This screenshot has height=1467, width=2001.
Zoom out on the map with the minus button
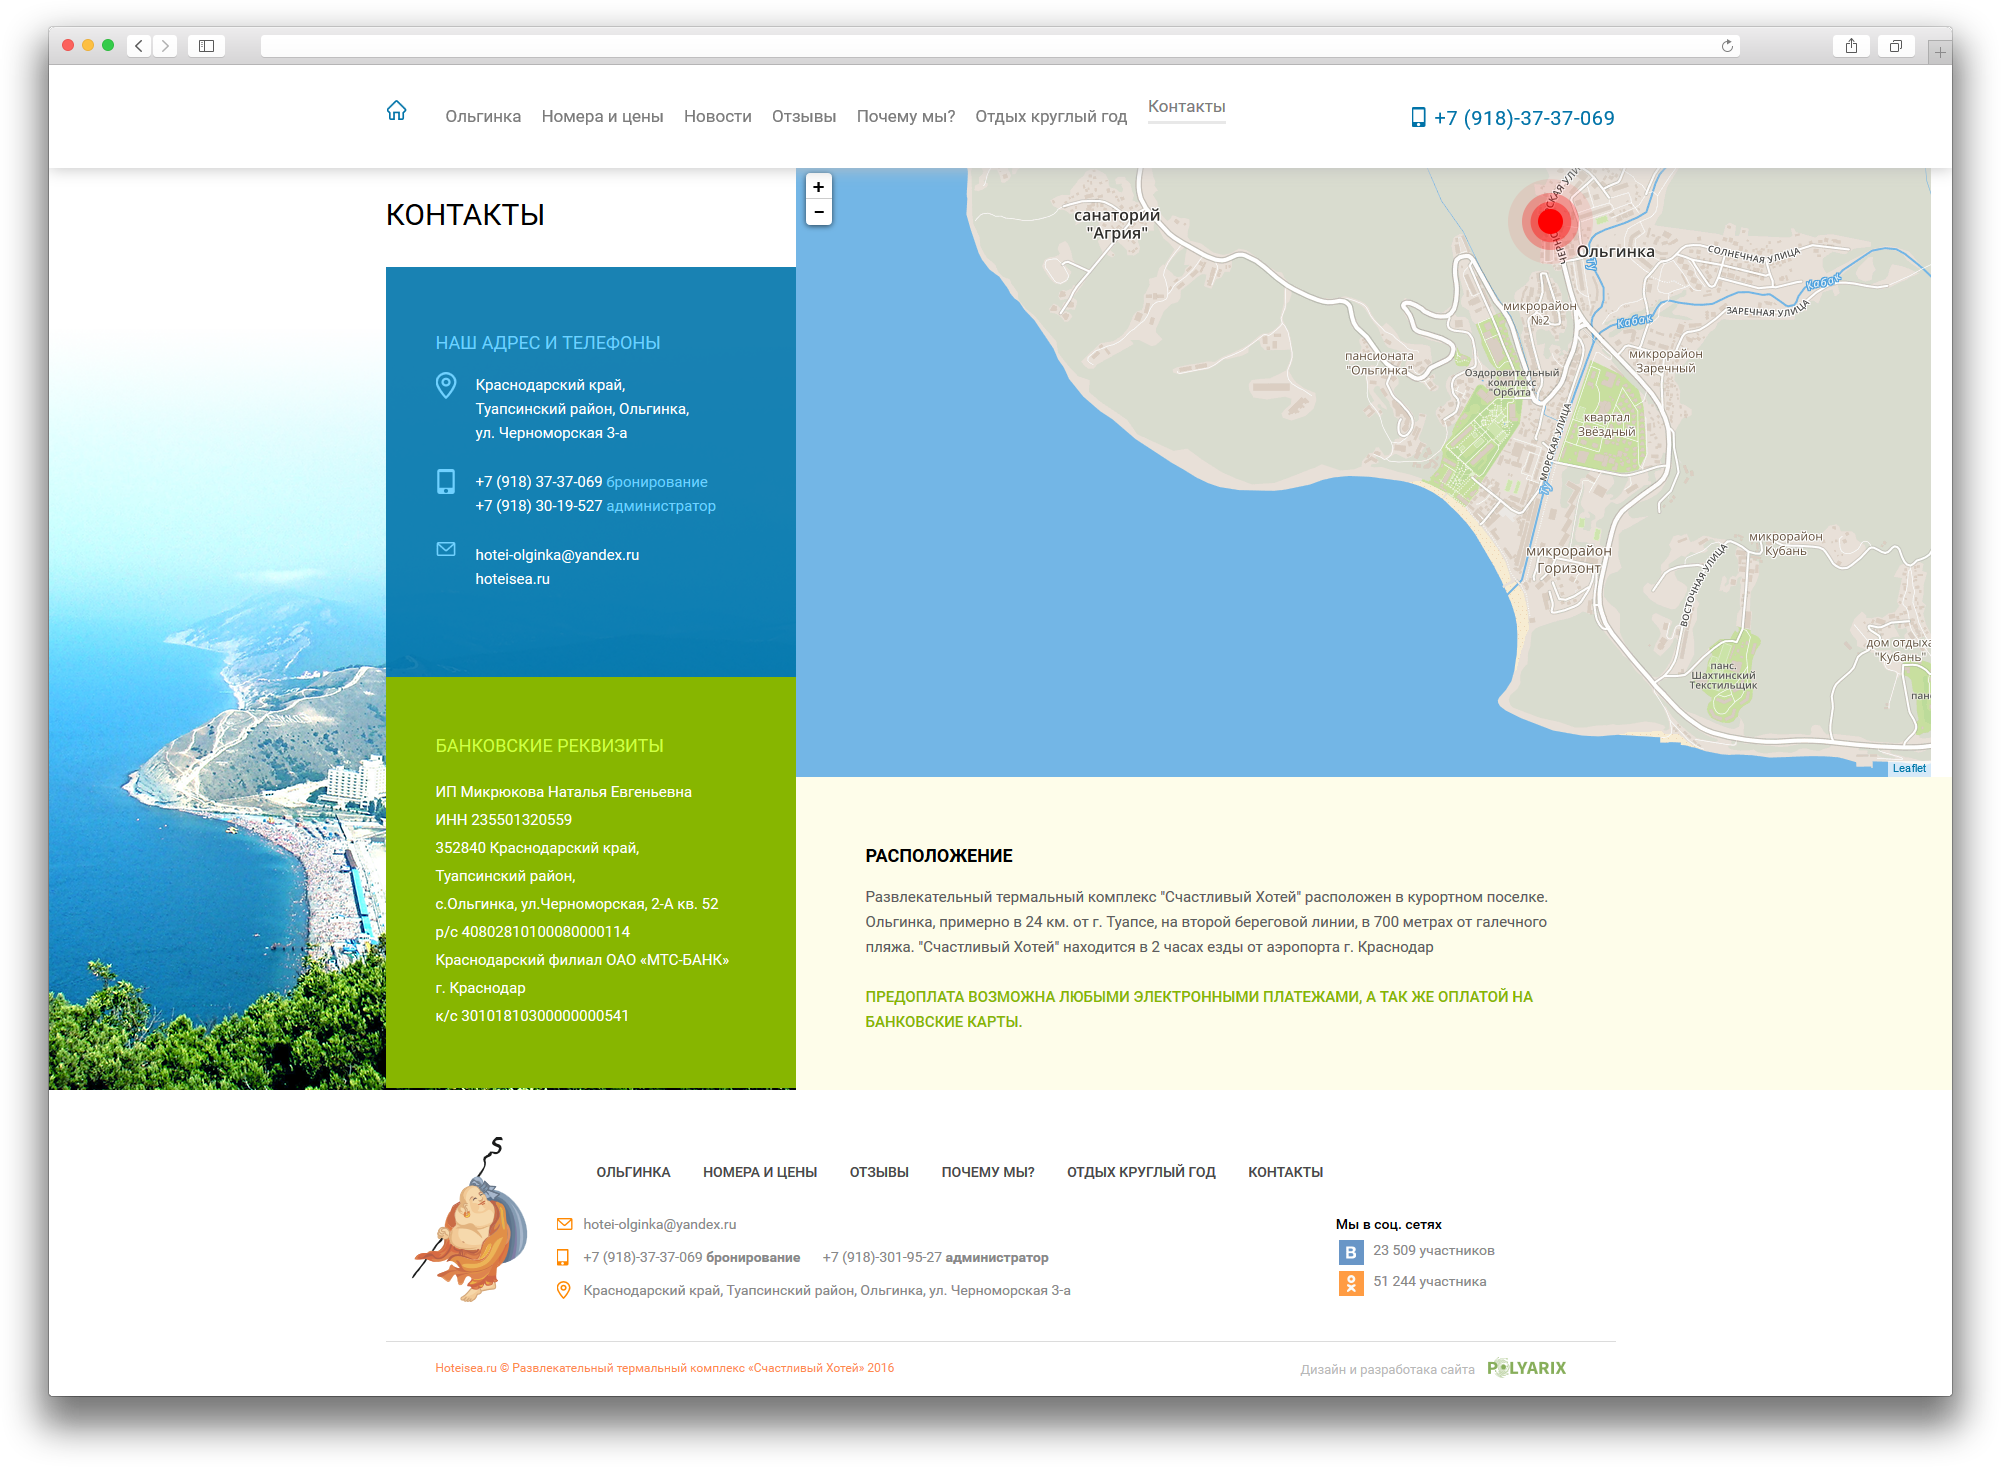pos(818,212)
